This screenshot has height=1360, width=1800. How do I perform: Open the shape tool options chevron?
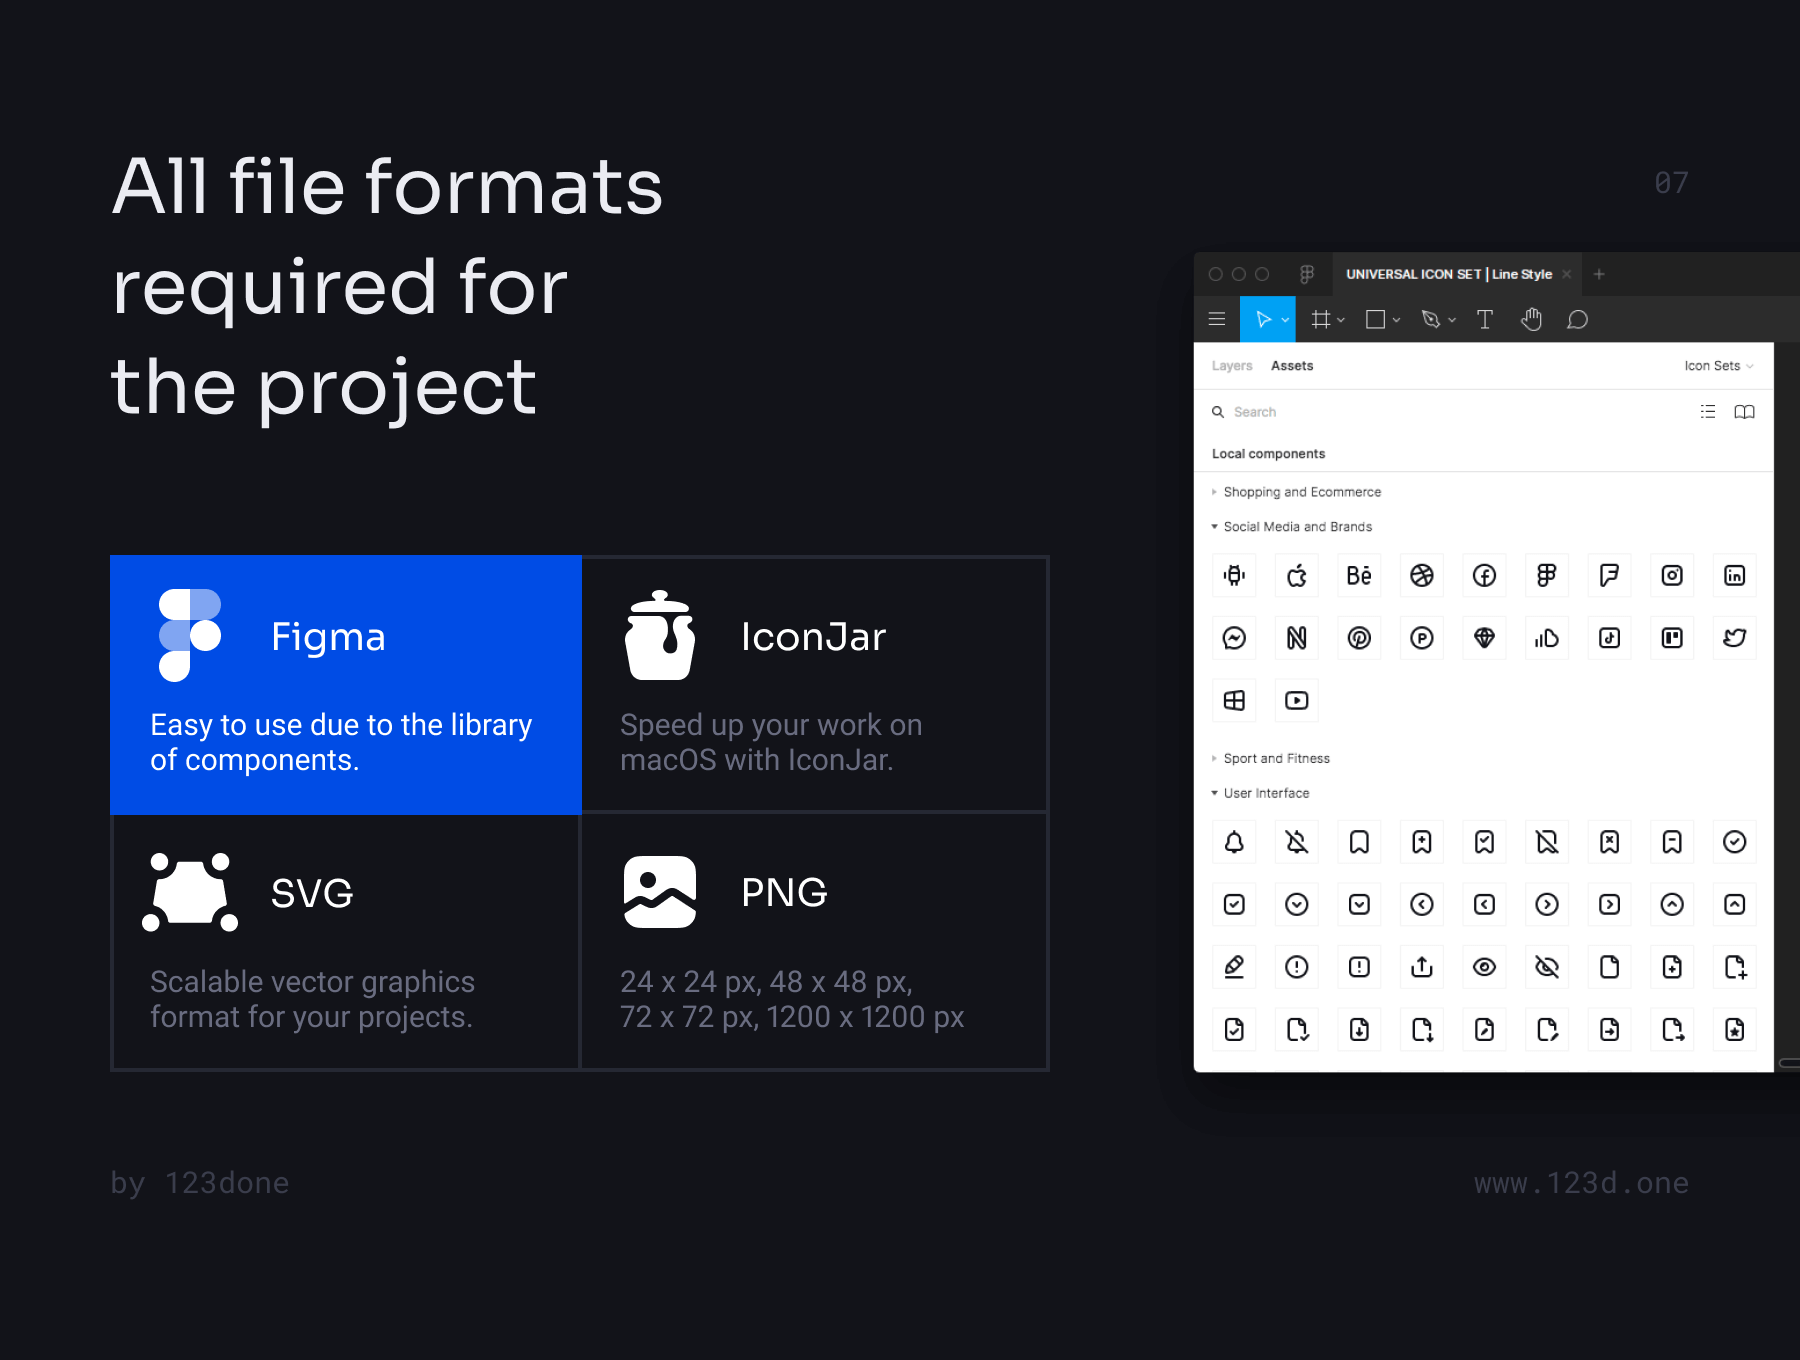point(1396,320)
